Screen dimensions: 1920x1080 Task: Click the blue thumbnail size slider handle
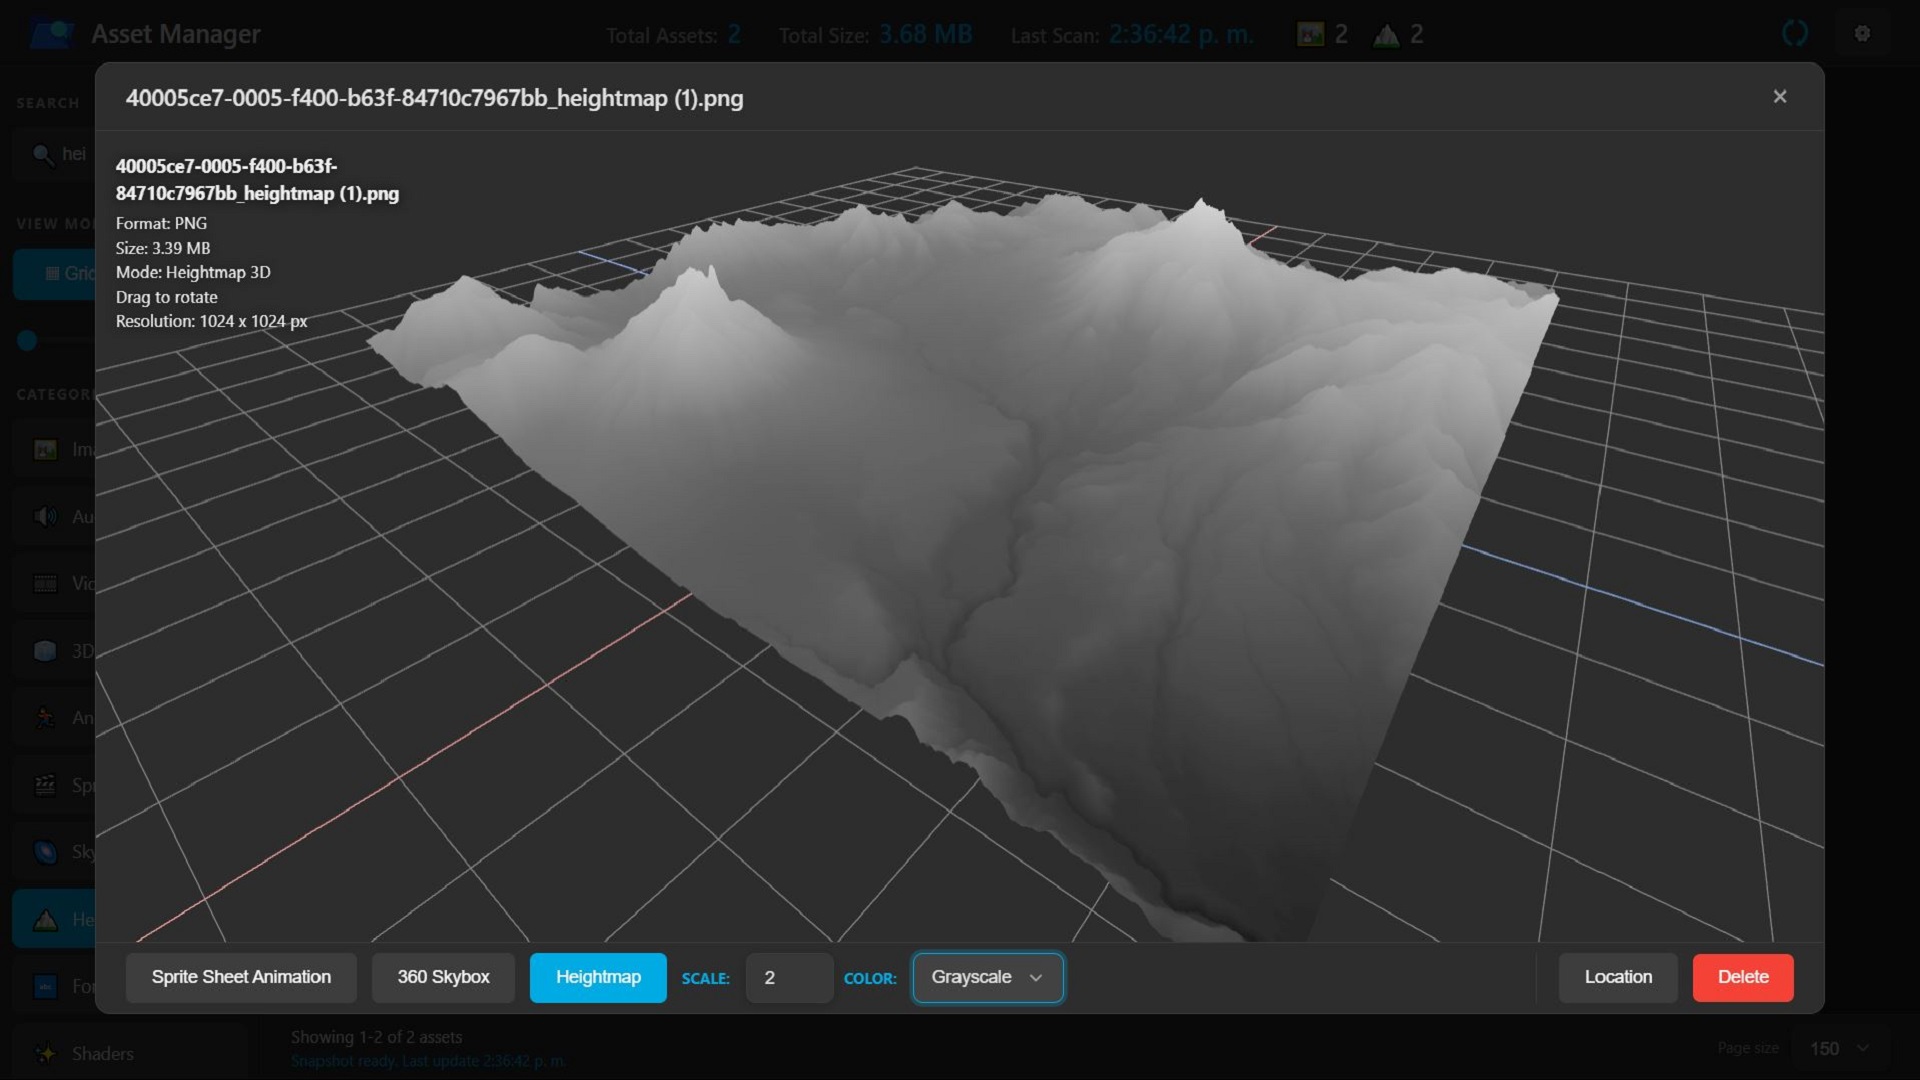coord(27,341)
